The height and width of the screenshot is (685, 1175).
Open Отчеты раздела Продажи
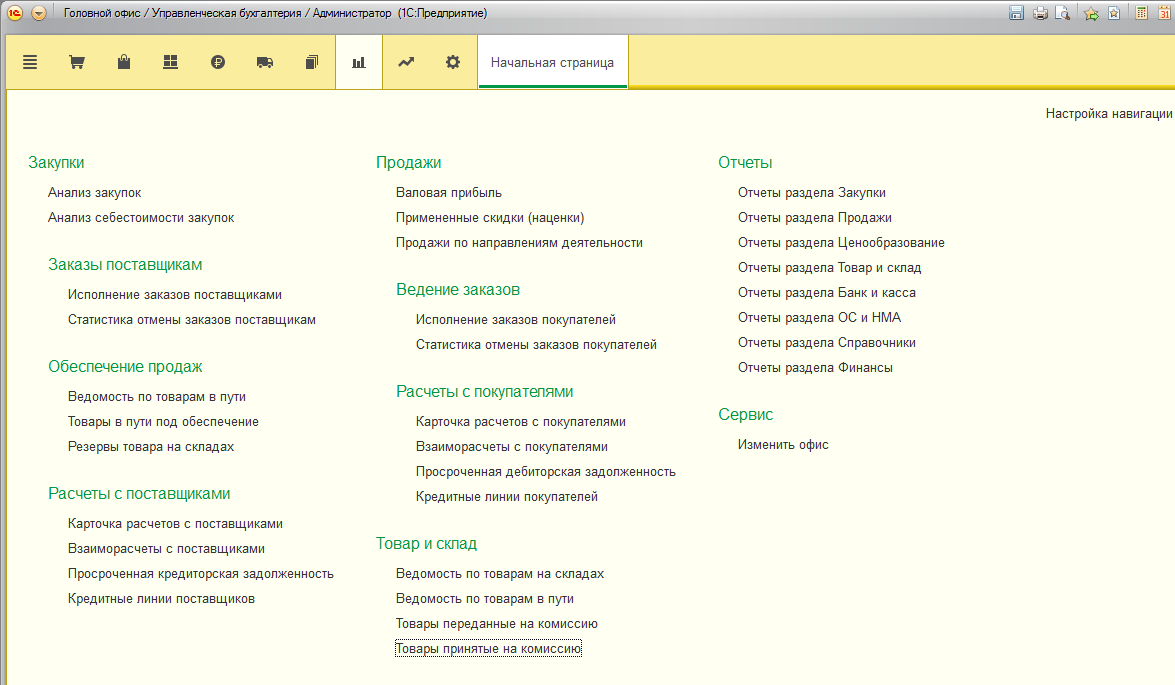tap(815, 217)
